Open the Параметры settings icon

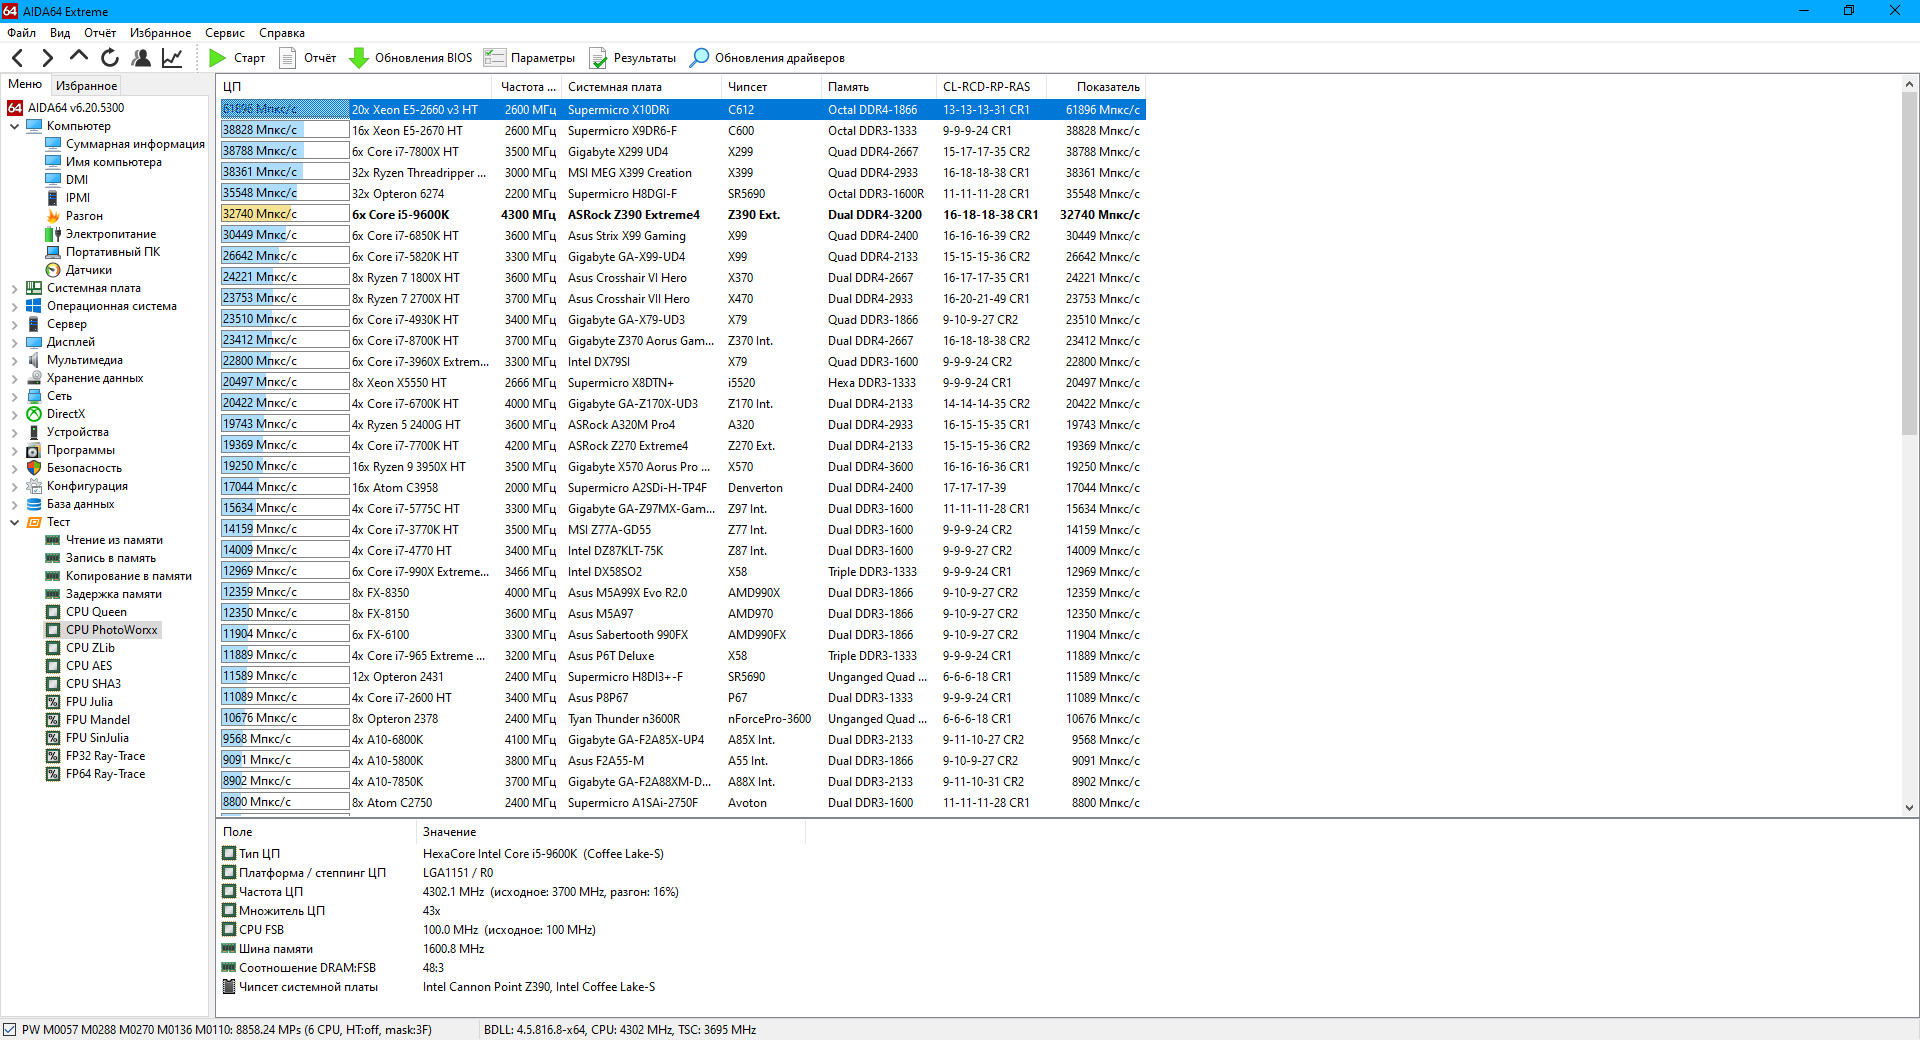coord(494,58)
